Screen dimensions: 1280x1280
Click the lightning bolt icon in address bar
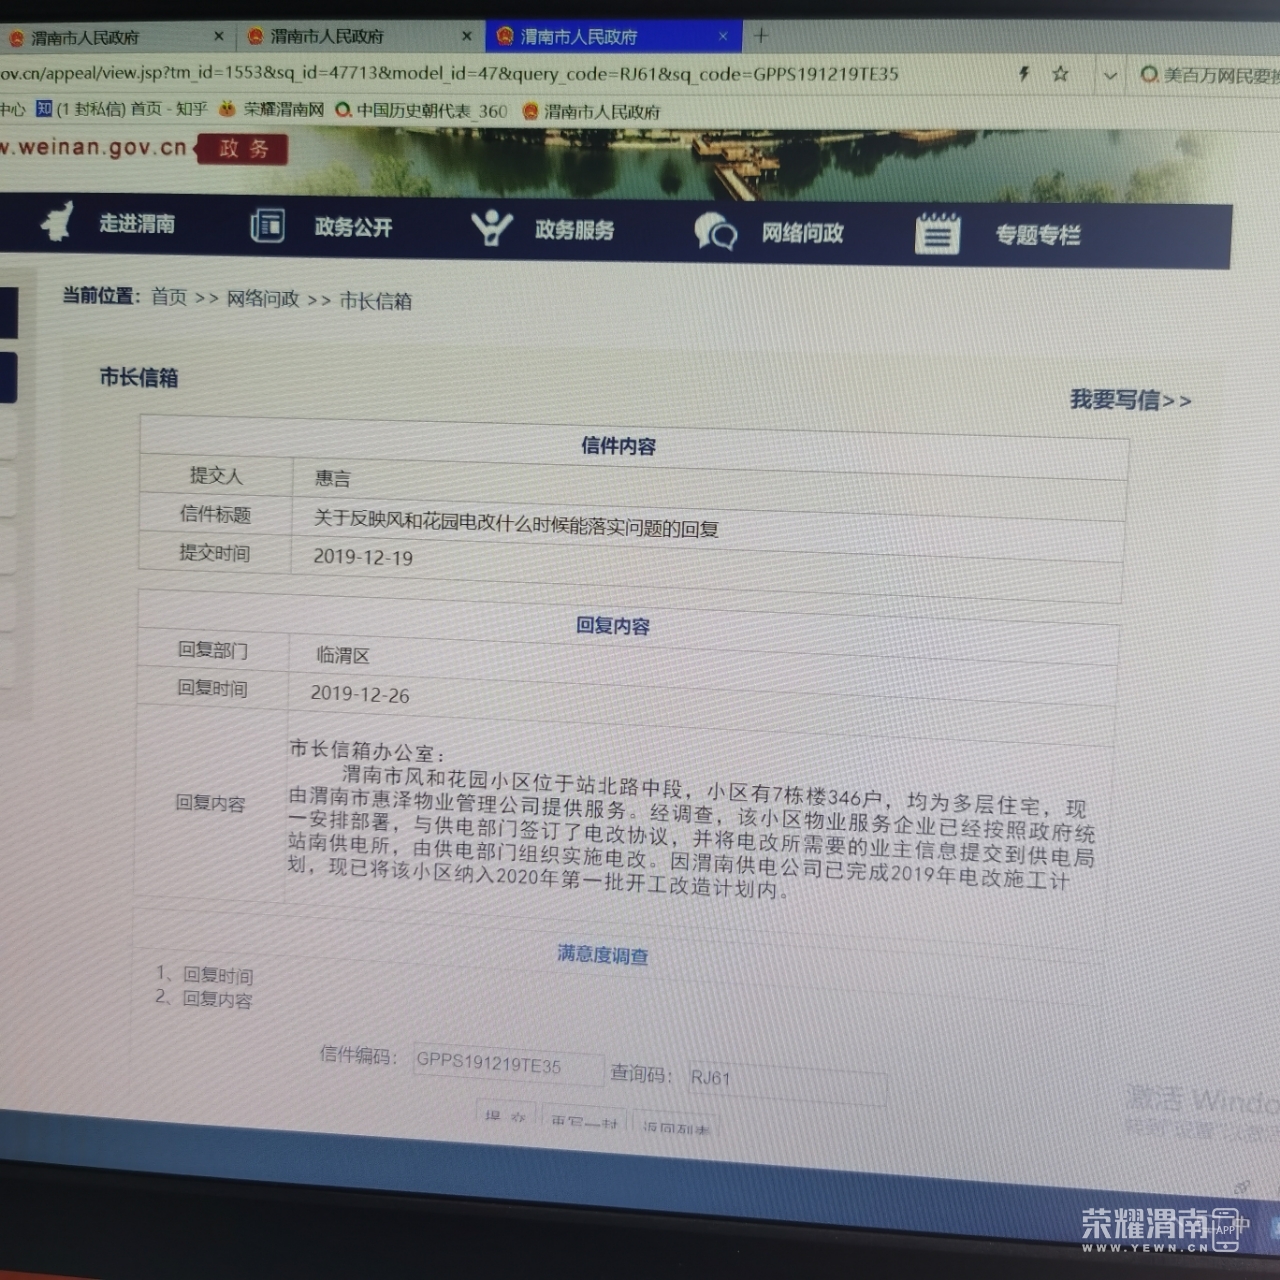[x=1024, y=73]
